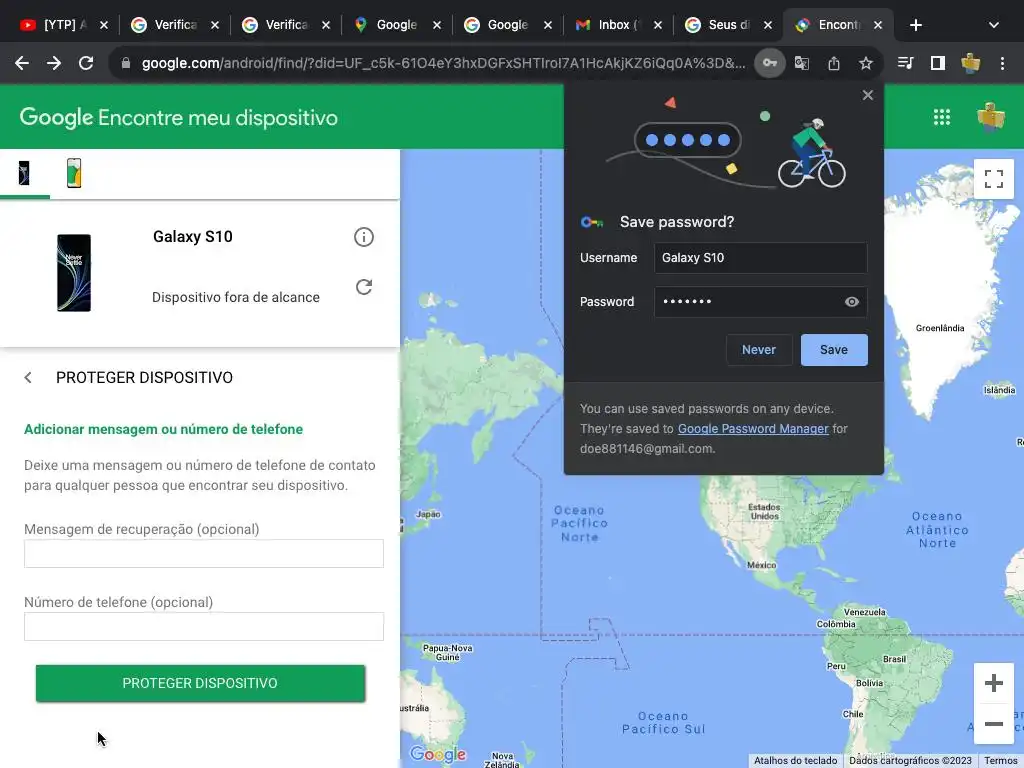Open the Google Password Manager link
This screenshot has width=1024, height=768.
(x=753, y=429)
